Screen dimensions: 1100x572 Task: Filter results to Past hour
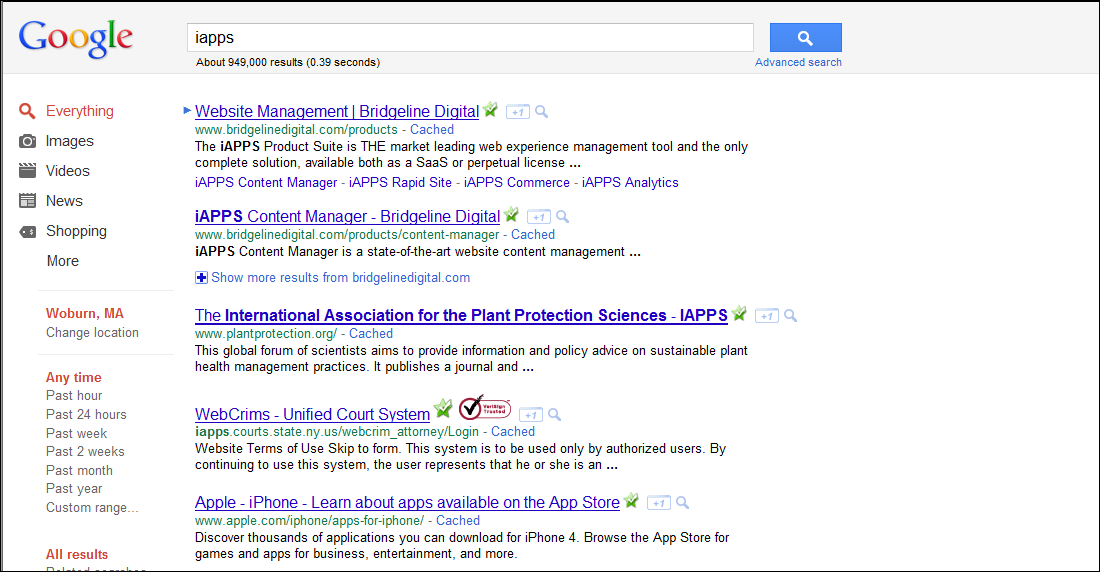click(x=74, y=396)
